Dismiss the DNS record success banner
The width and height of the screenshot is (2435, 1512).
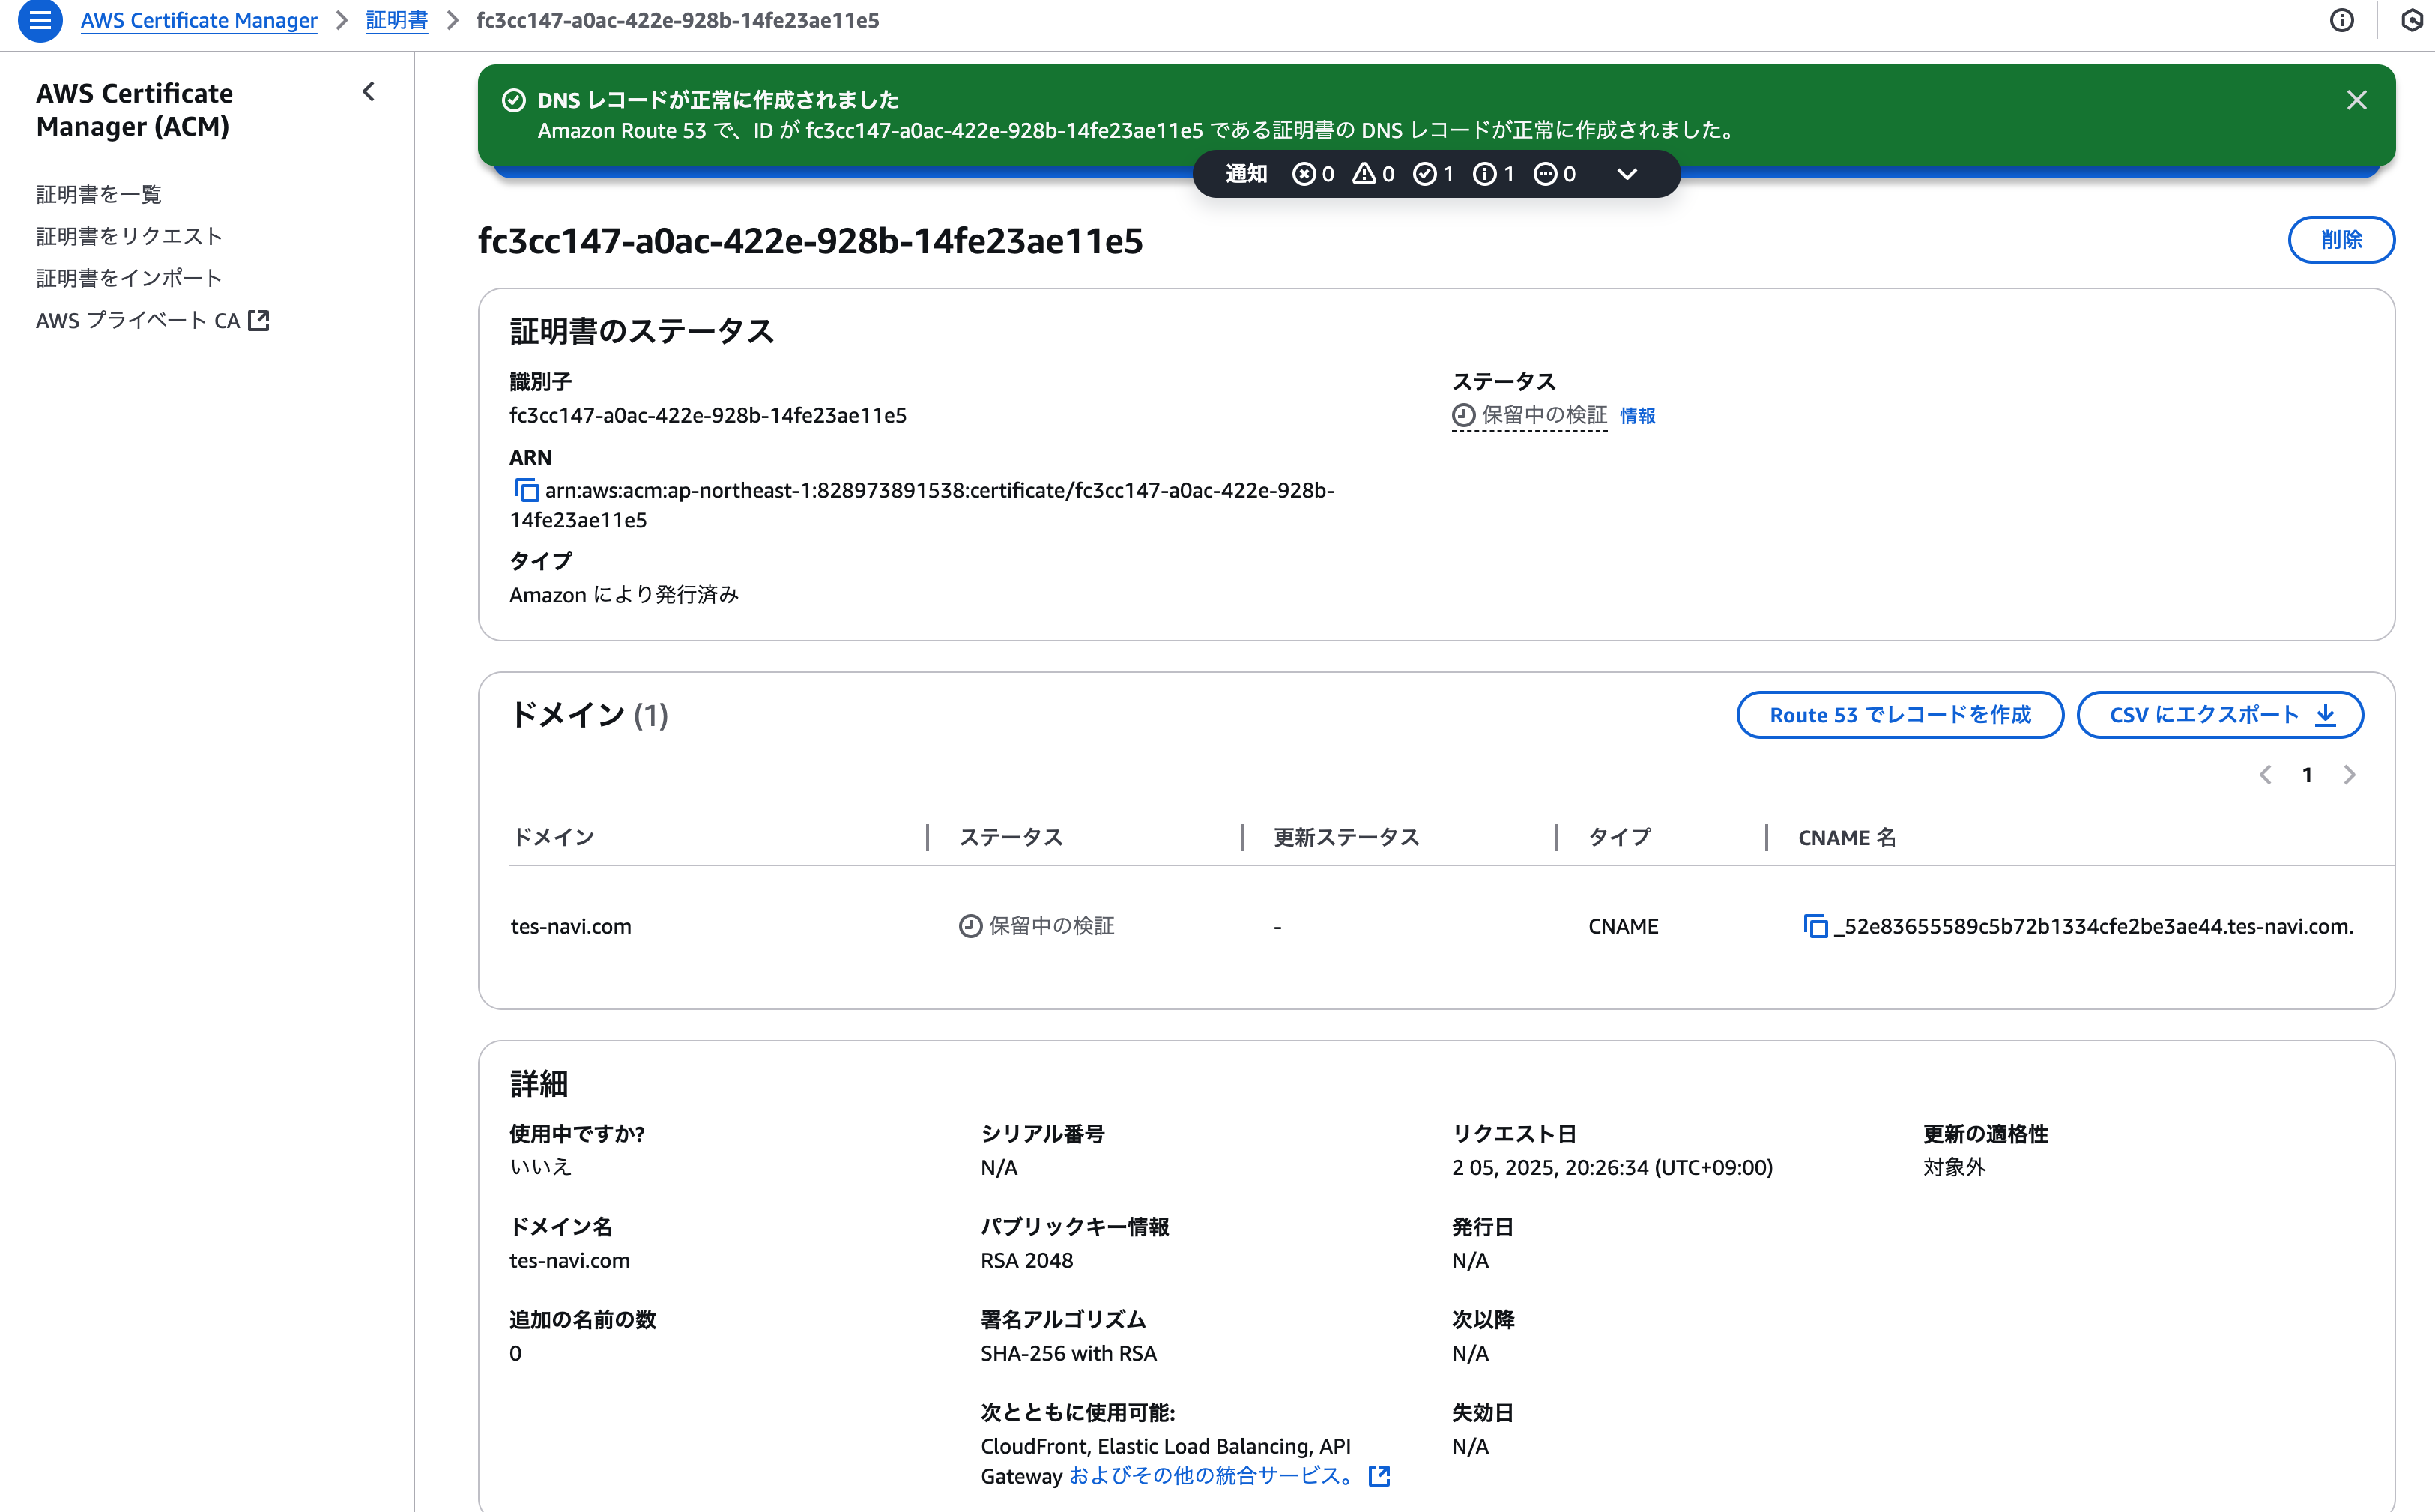tap(2356, 100)
